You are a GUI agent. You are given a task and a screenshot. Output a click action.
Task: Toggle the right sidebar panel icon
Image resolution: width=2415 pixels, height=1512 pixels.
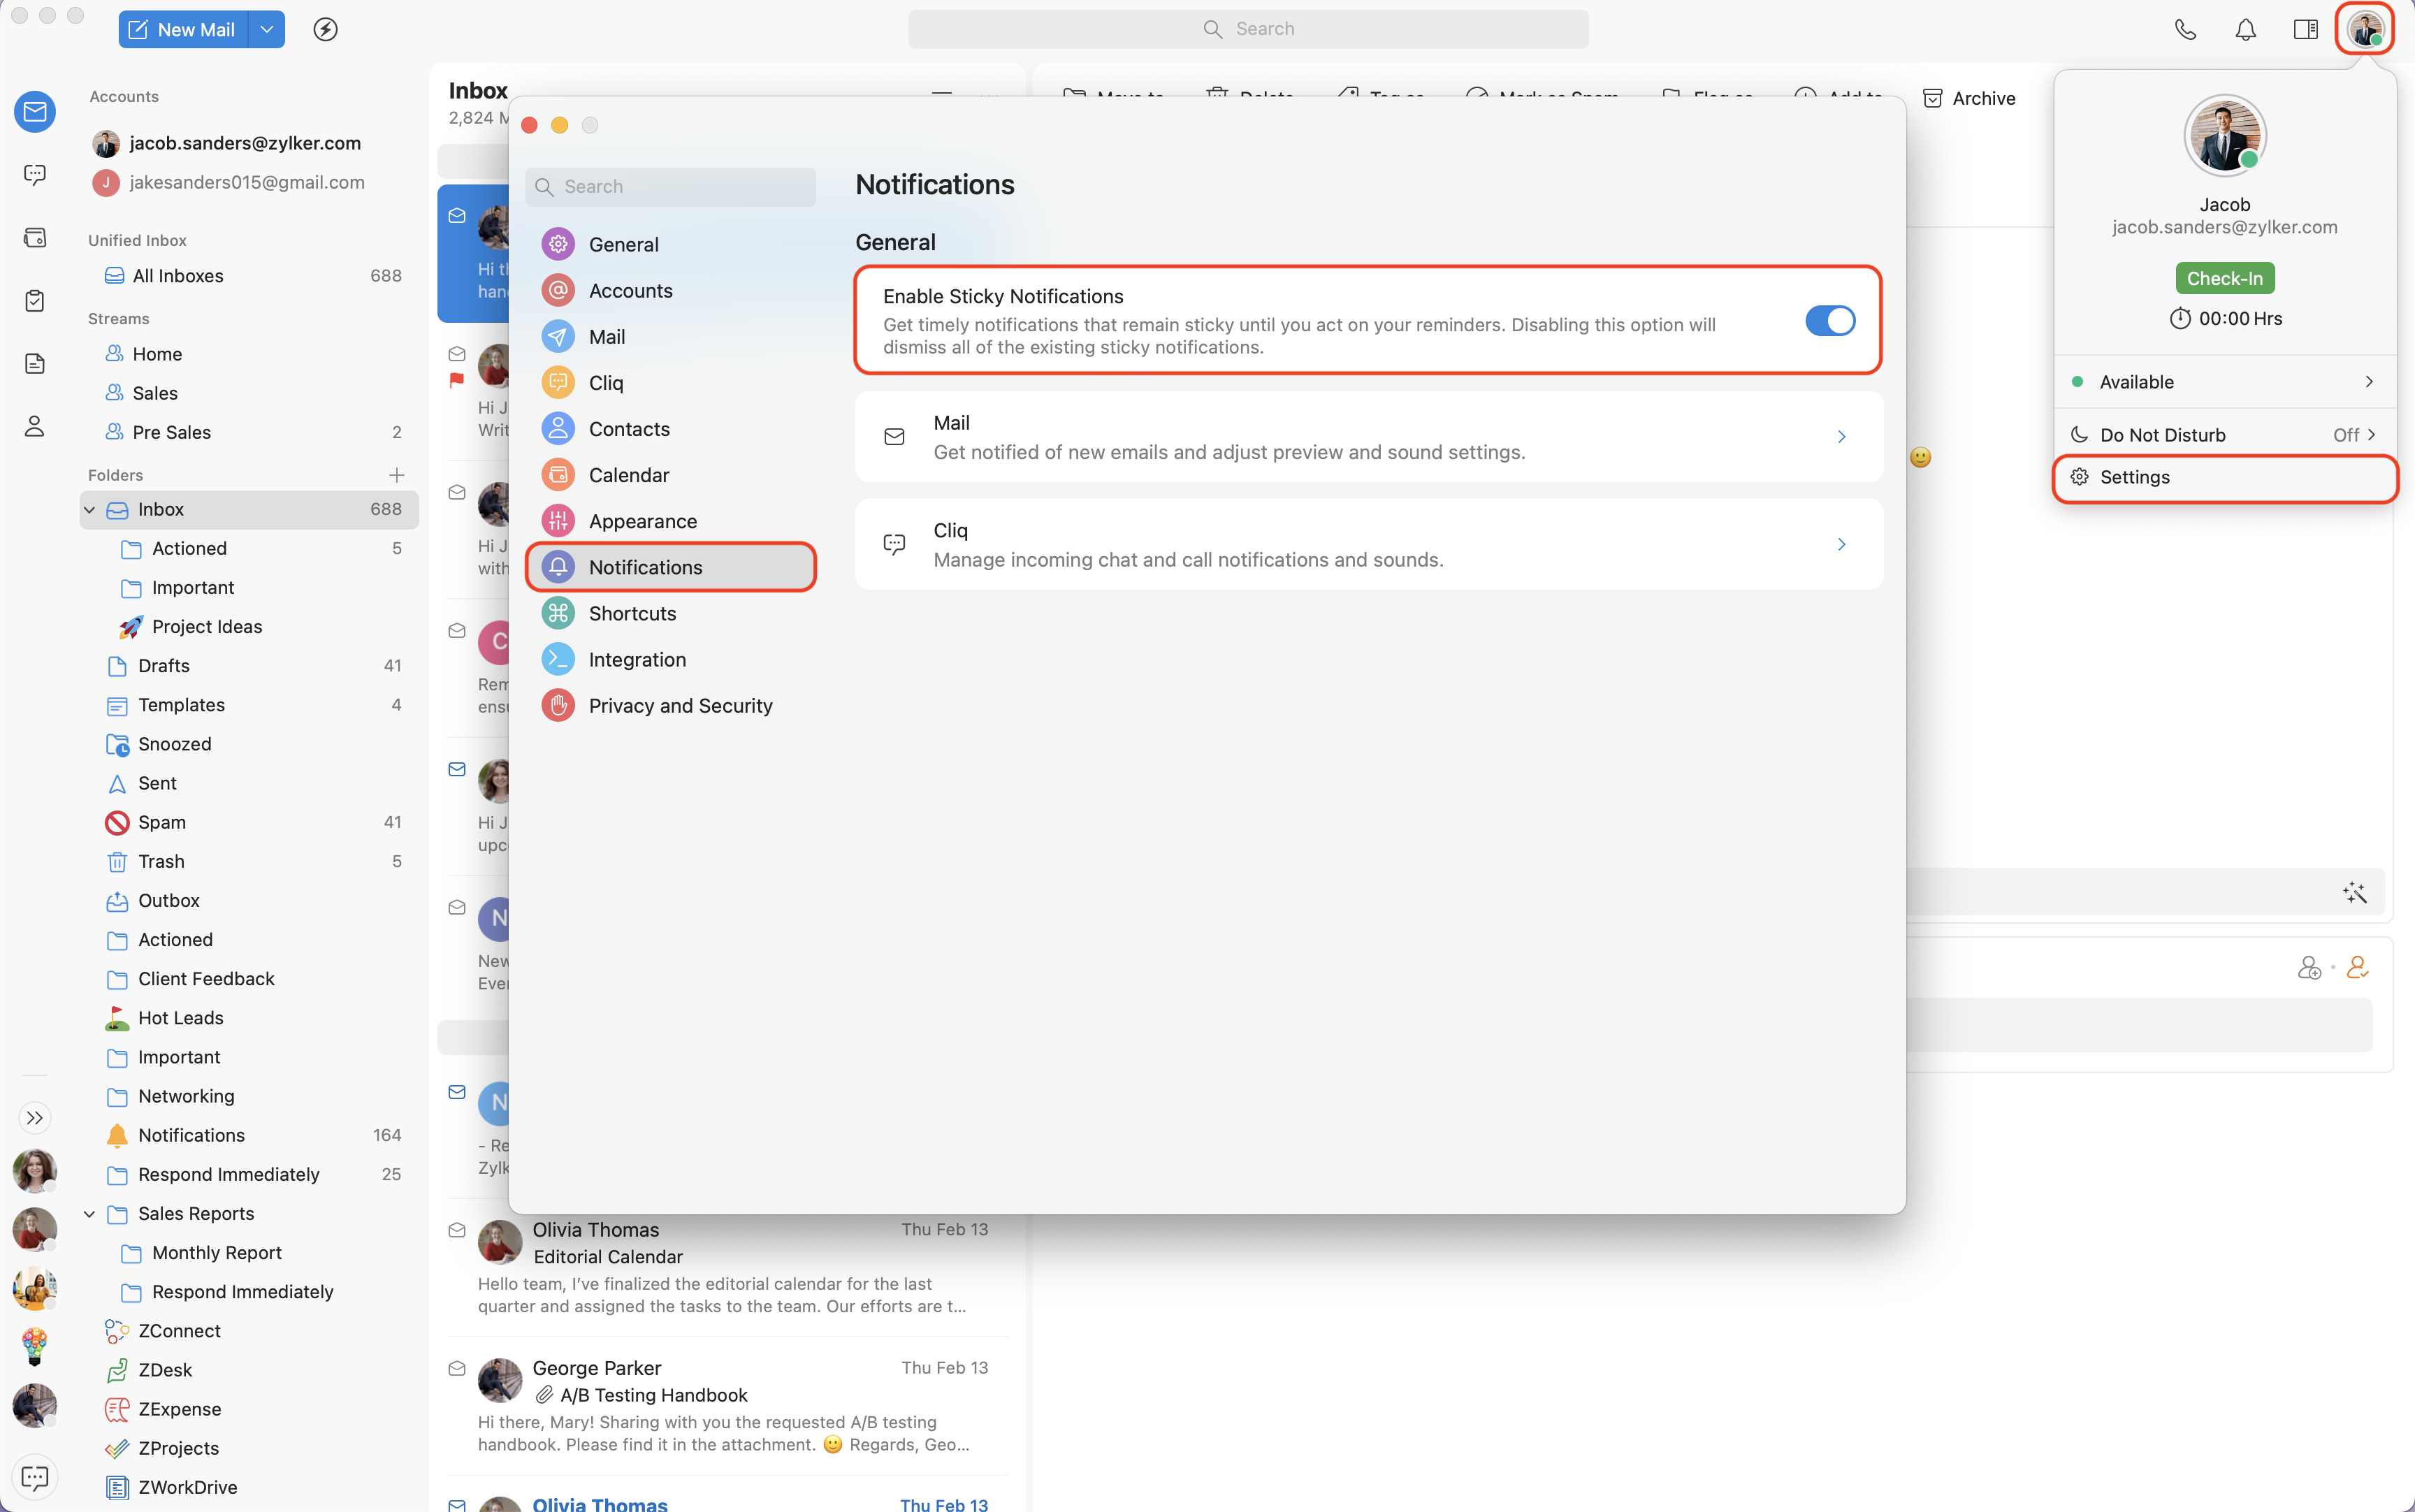click(x=2305, y=29)
